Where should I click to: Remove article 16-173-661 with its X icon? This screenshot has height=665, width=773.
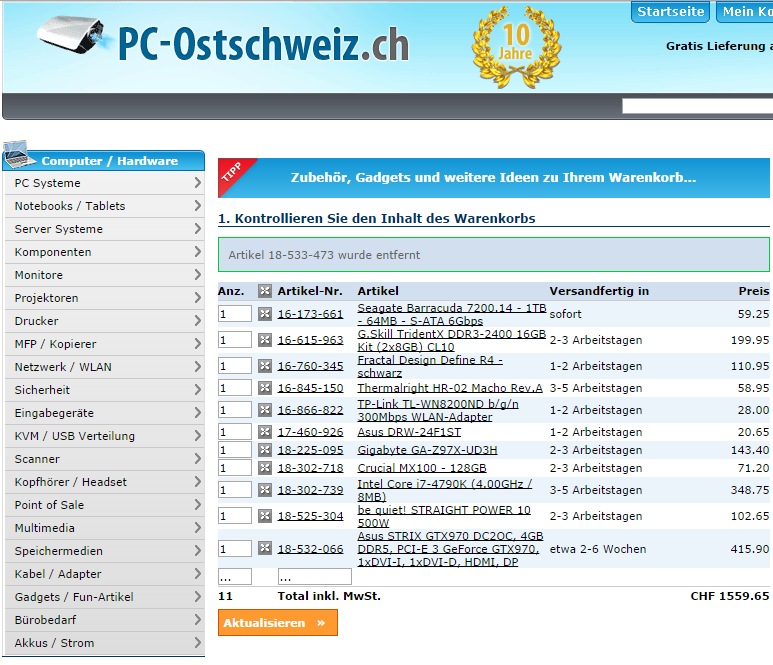(x=265, y=314)
